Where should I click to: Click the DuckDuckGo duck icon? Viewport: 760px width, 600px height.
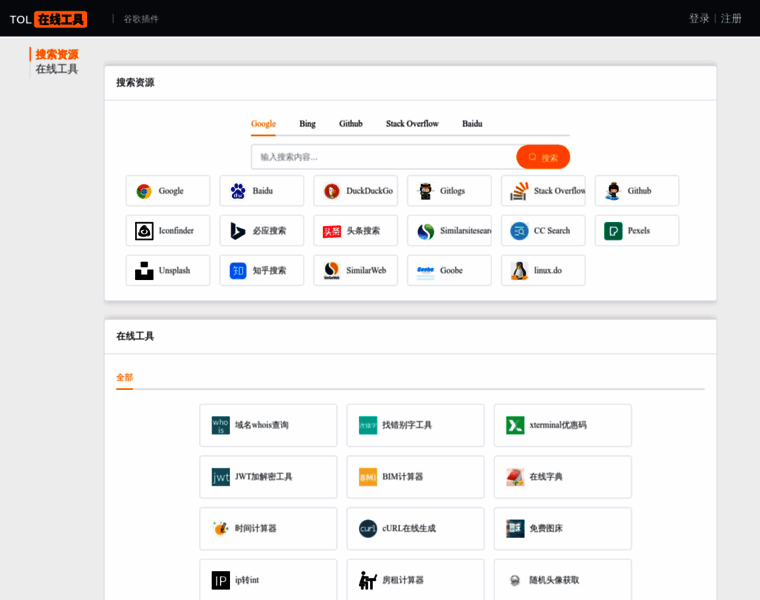coord(332,191)
